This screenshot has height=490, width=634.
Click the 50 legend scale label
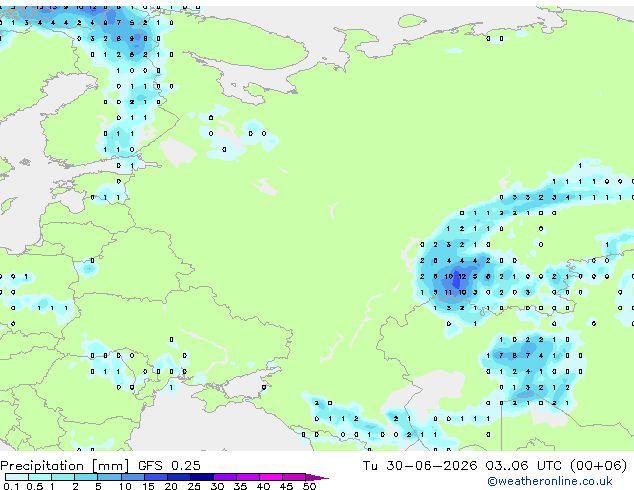point(309,486)
